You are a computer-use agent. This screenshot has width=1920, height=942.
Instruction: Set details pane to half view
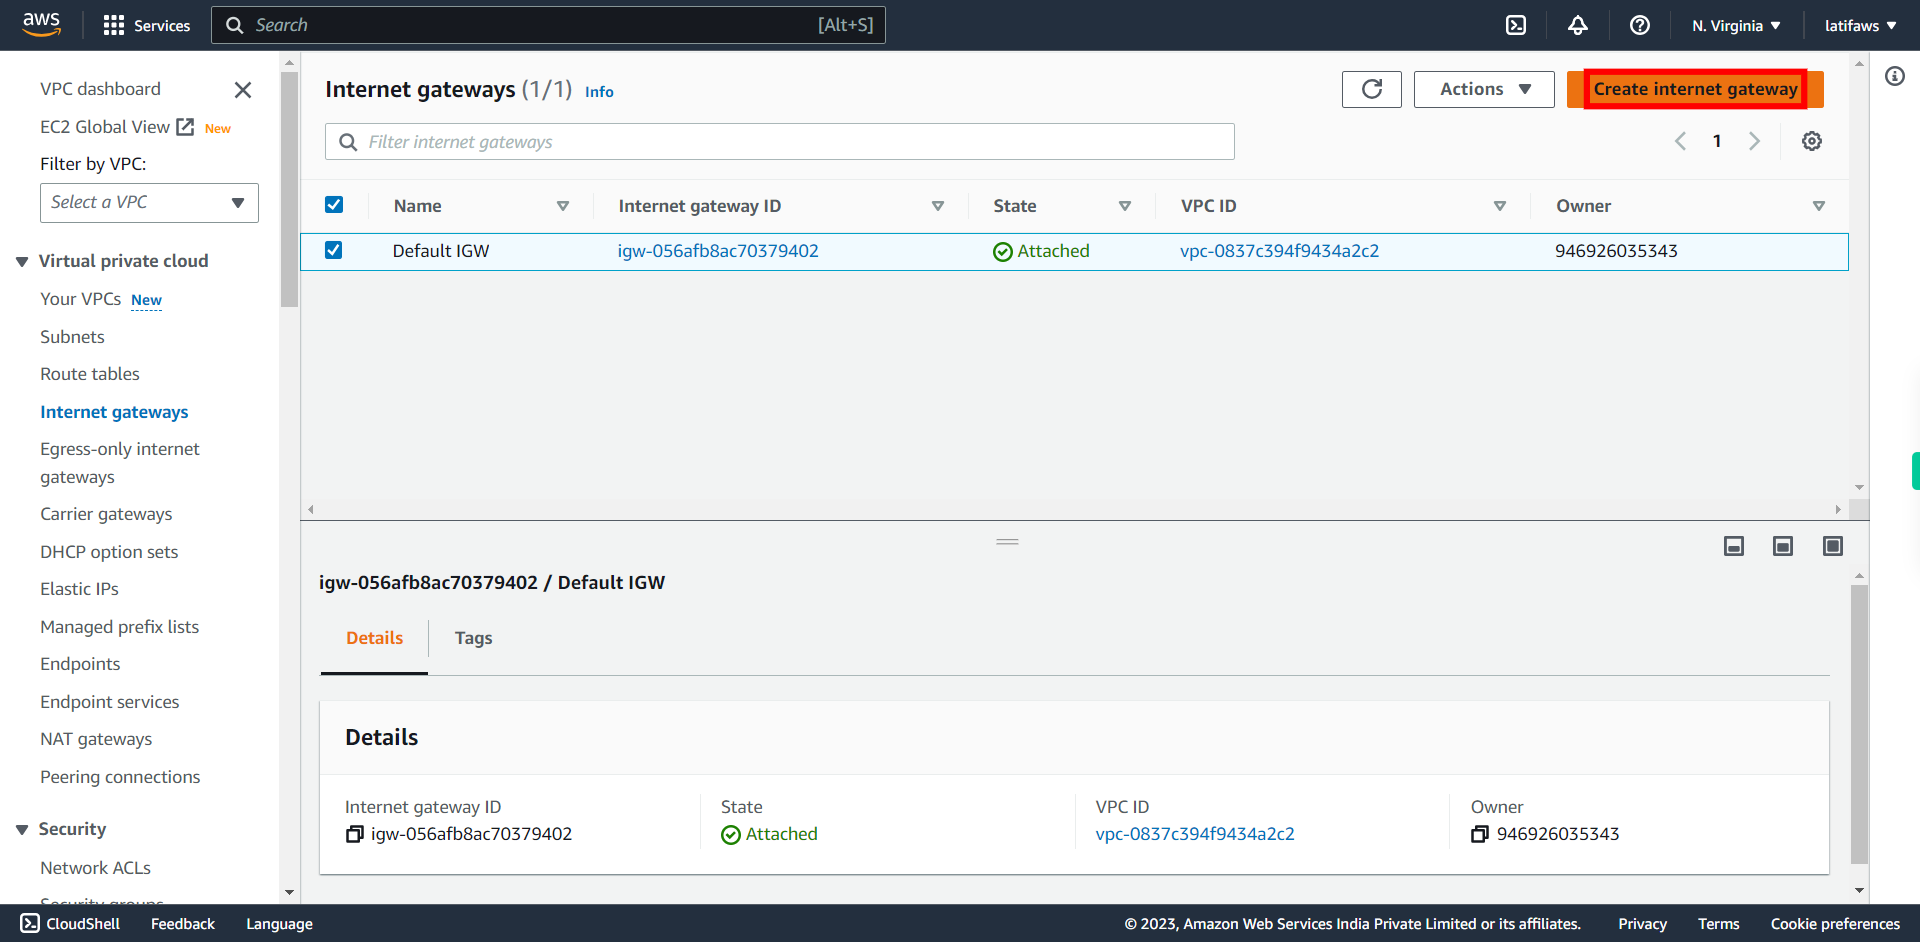coord(1783,546)
